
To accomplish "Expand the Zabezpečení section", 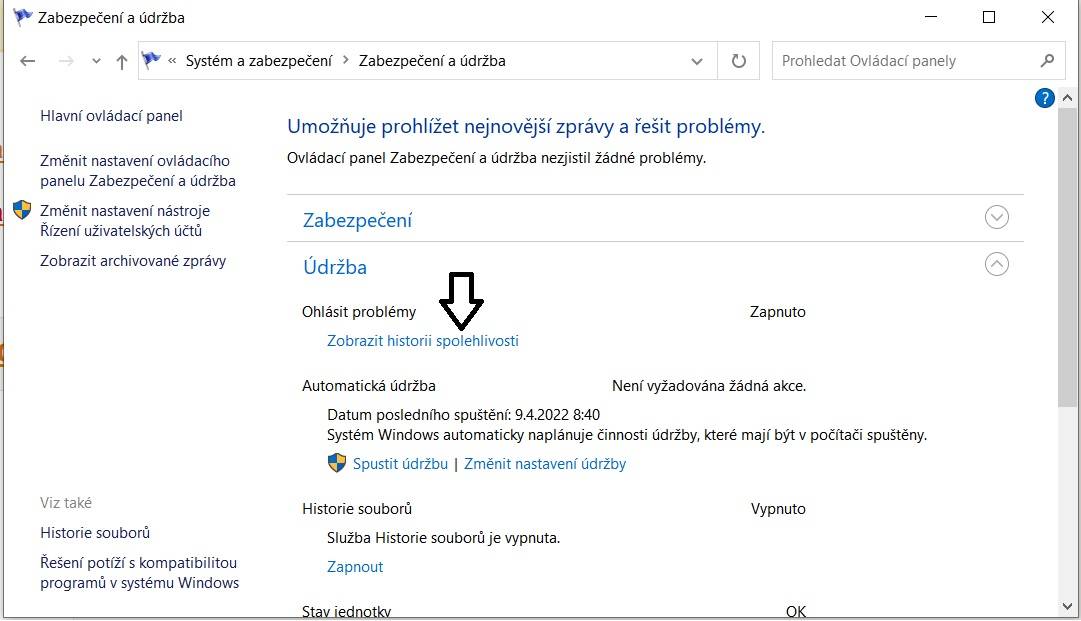I will (x=996, y=217).
